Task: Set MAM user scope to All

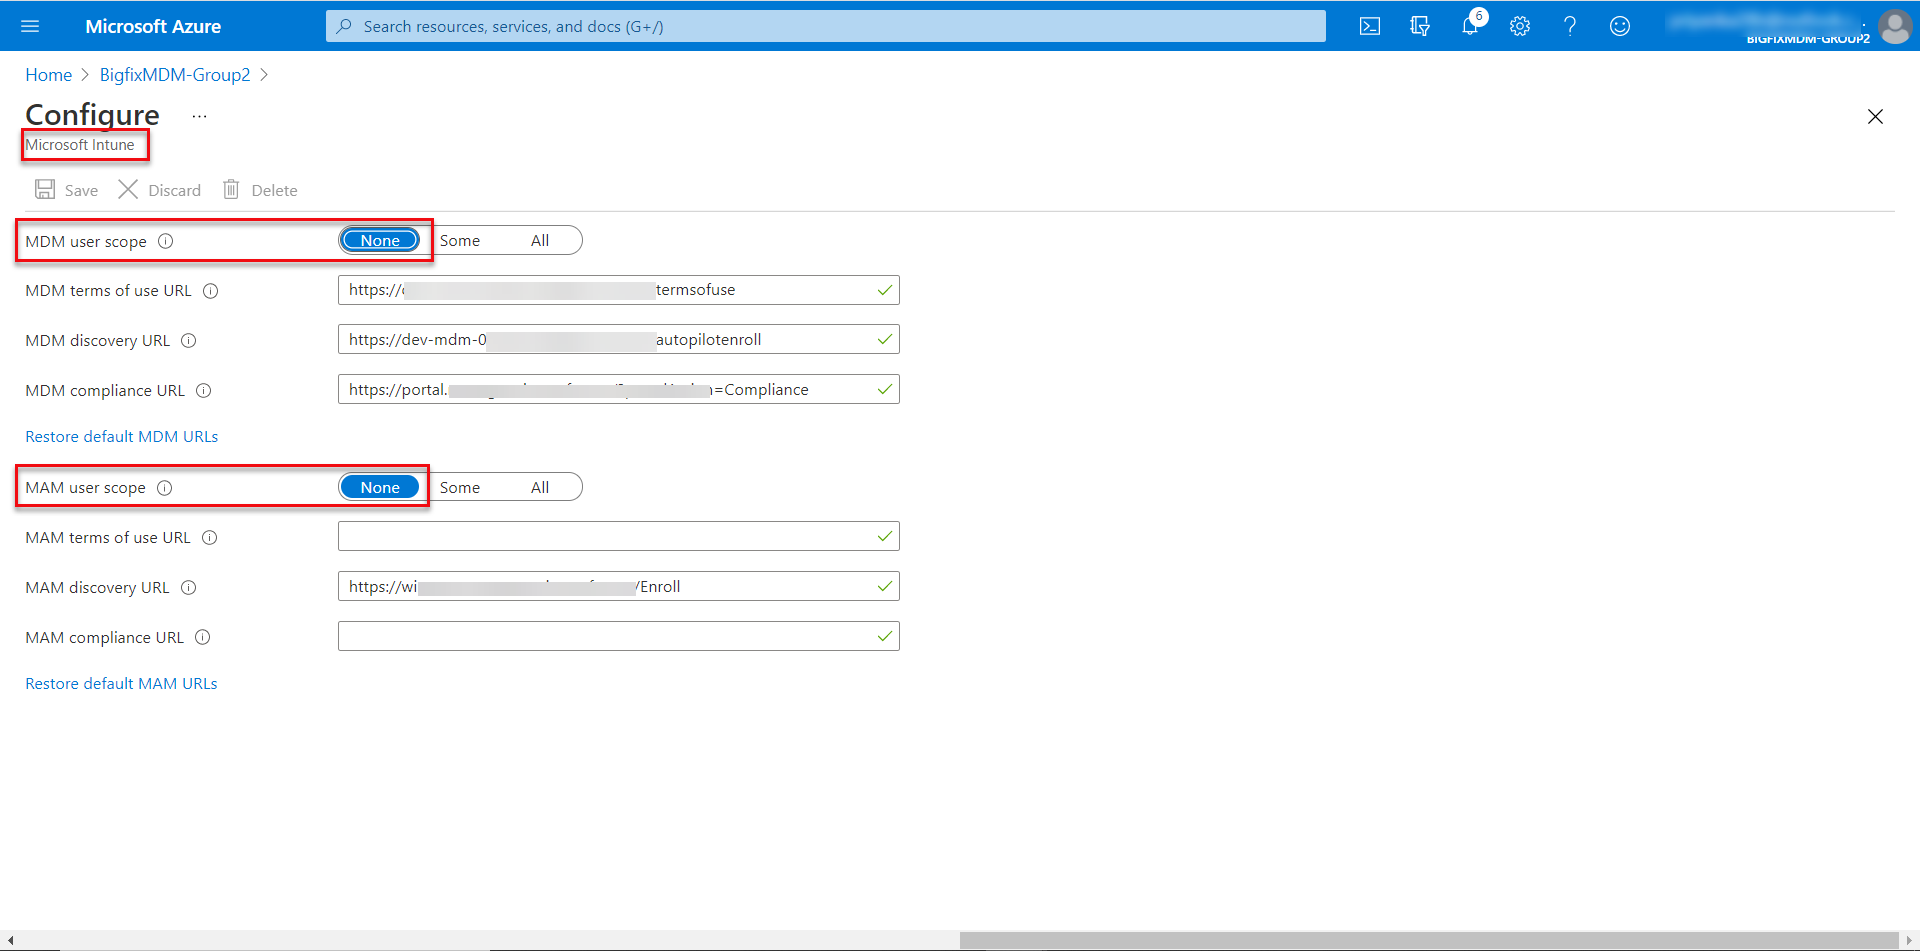Action: (x=540, y=487)
